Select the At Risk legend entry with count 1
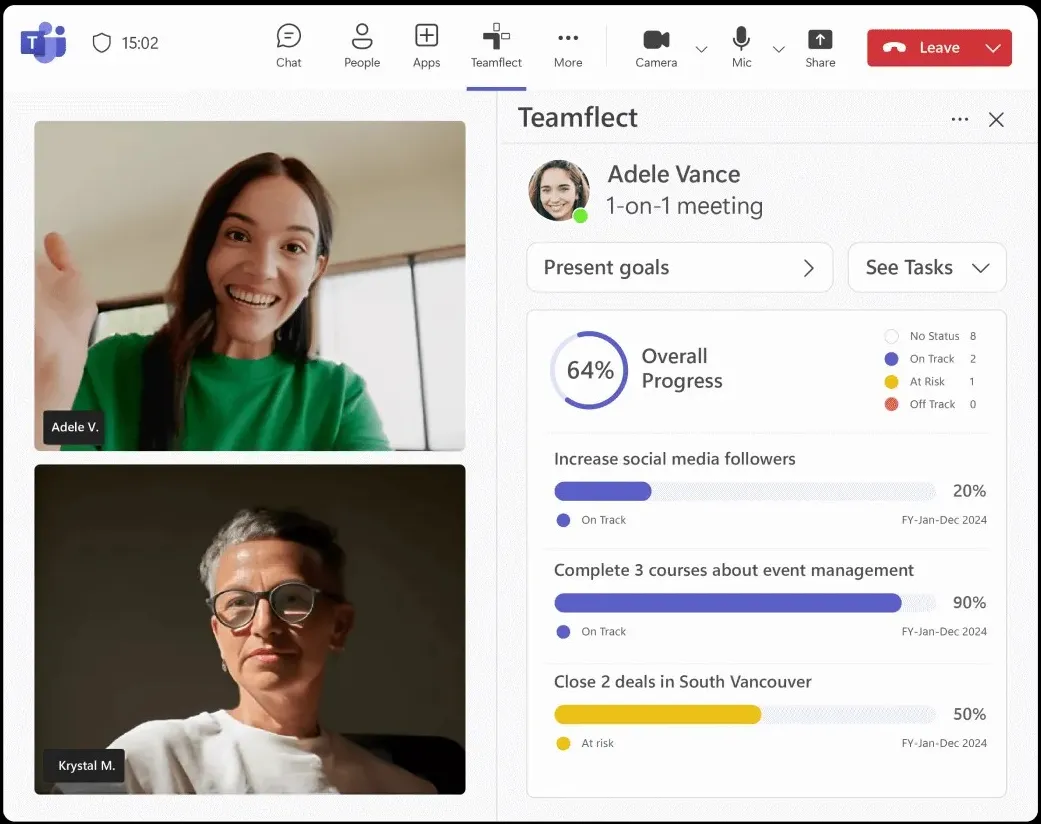The image size is (1041, 824). click(x=929, y=381)
